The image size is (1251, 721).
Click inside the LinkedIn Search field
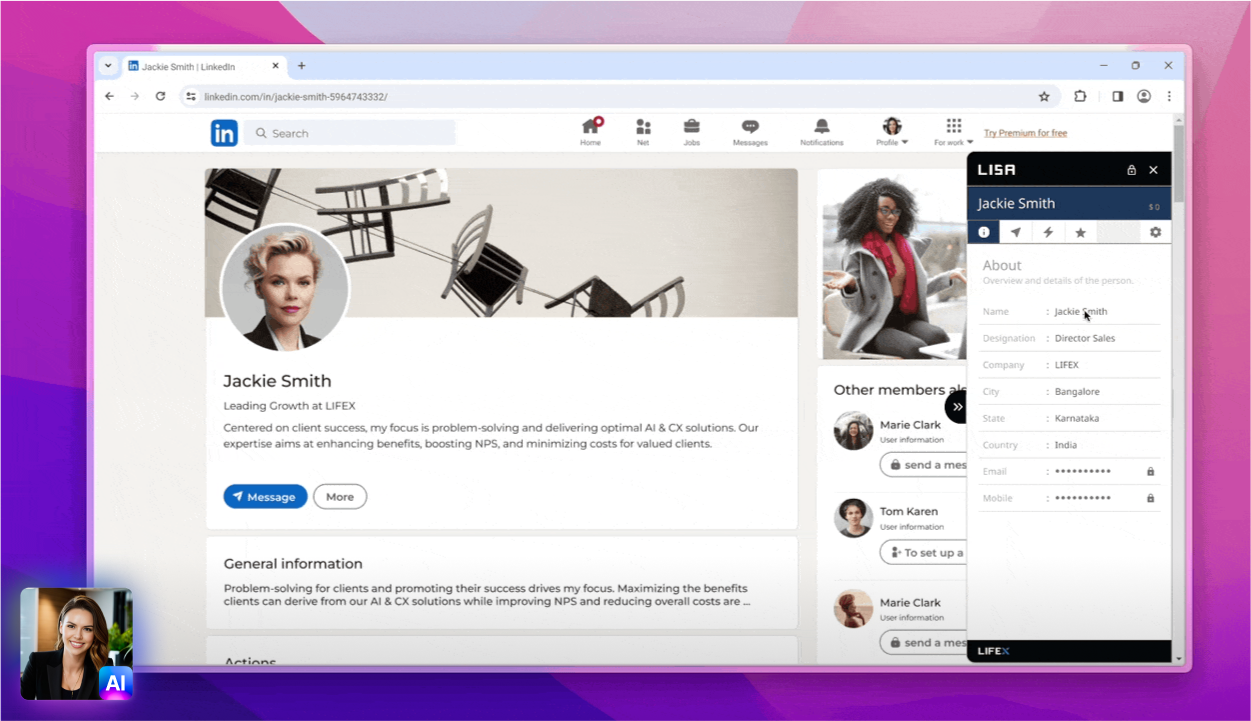click(349, 133)
